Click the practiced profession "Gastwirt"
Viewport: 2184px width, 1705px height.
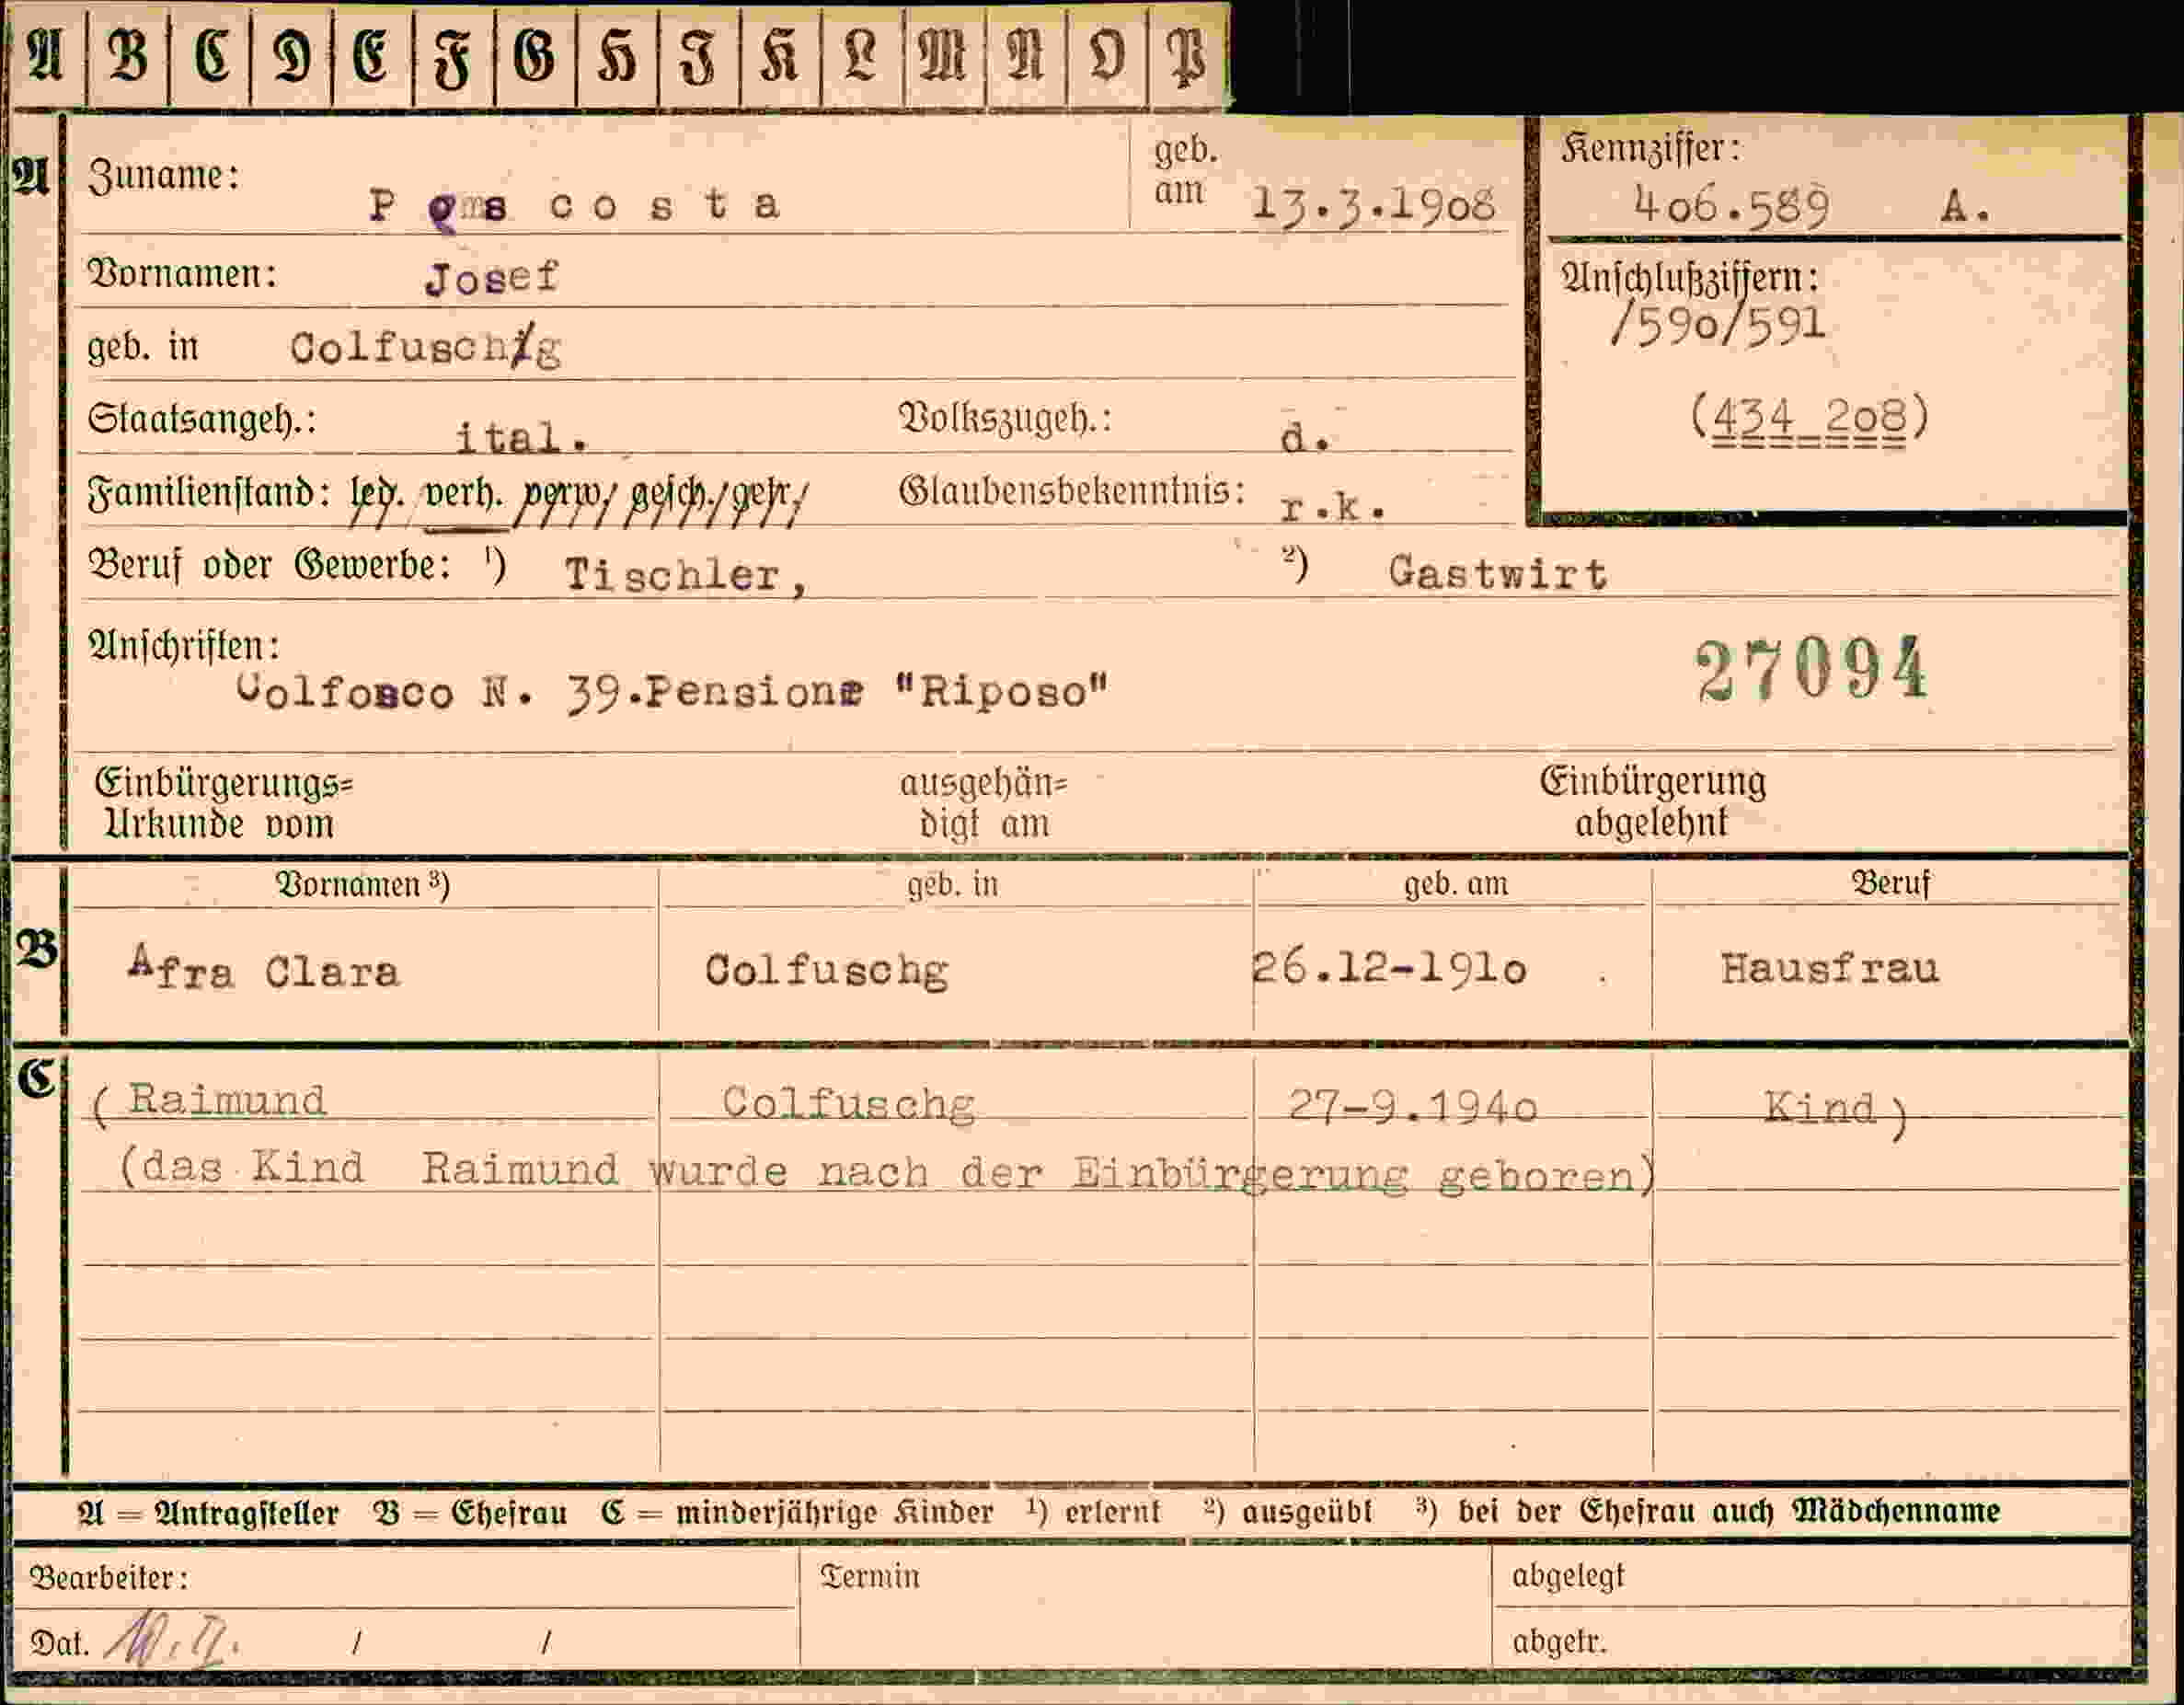pyautogui.click(x=1497, y=573)
